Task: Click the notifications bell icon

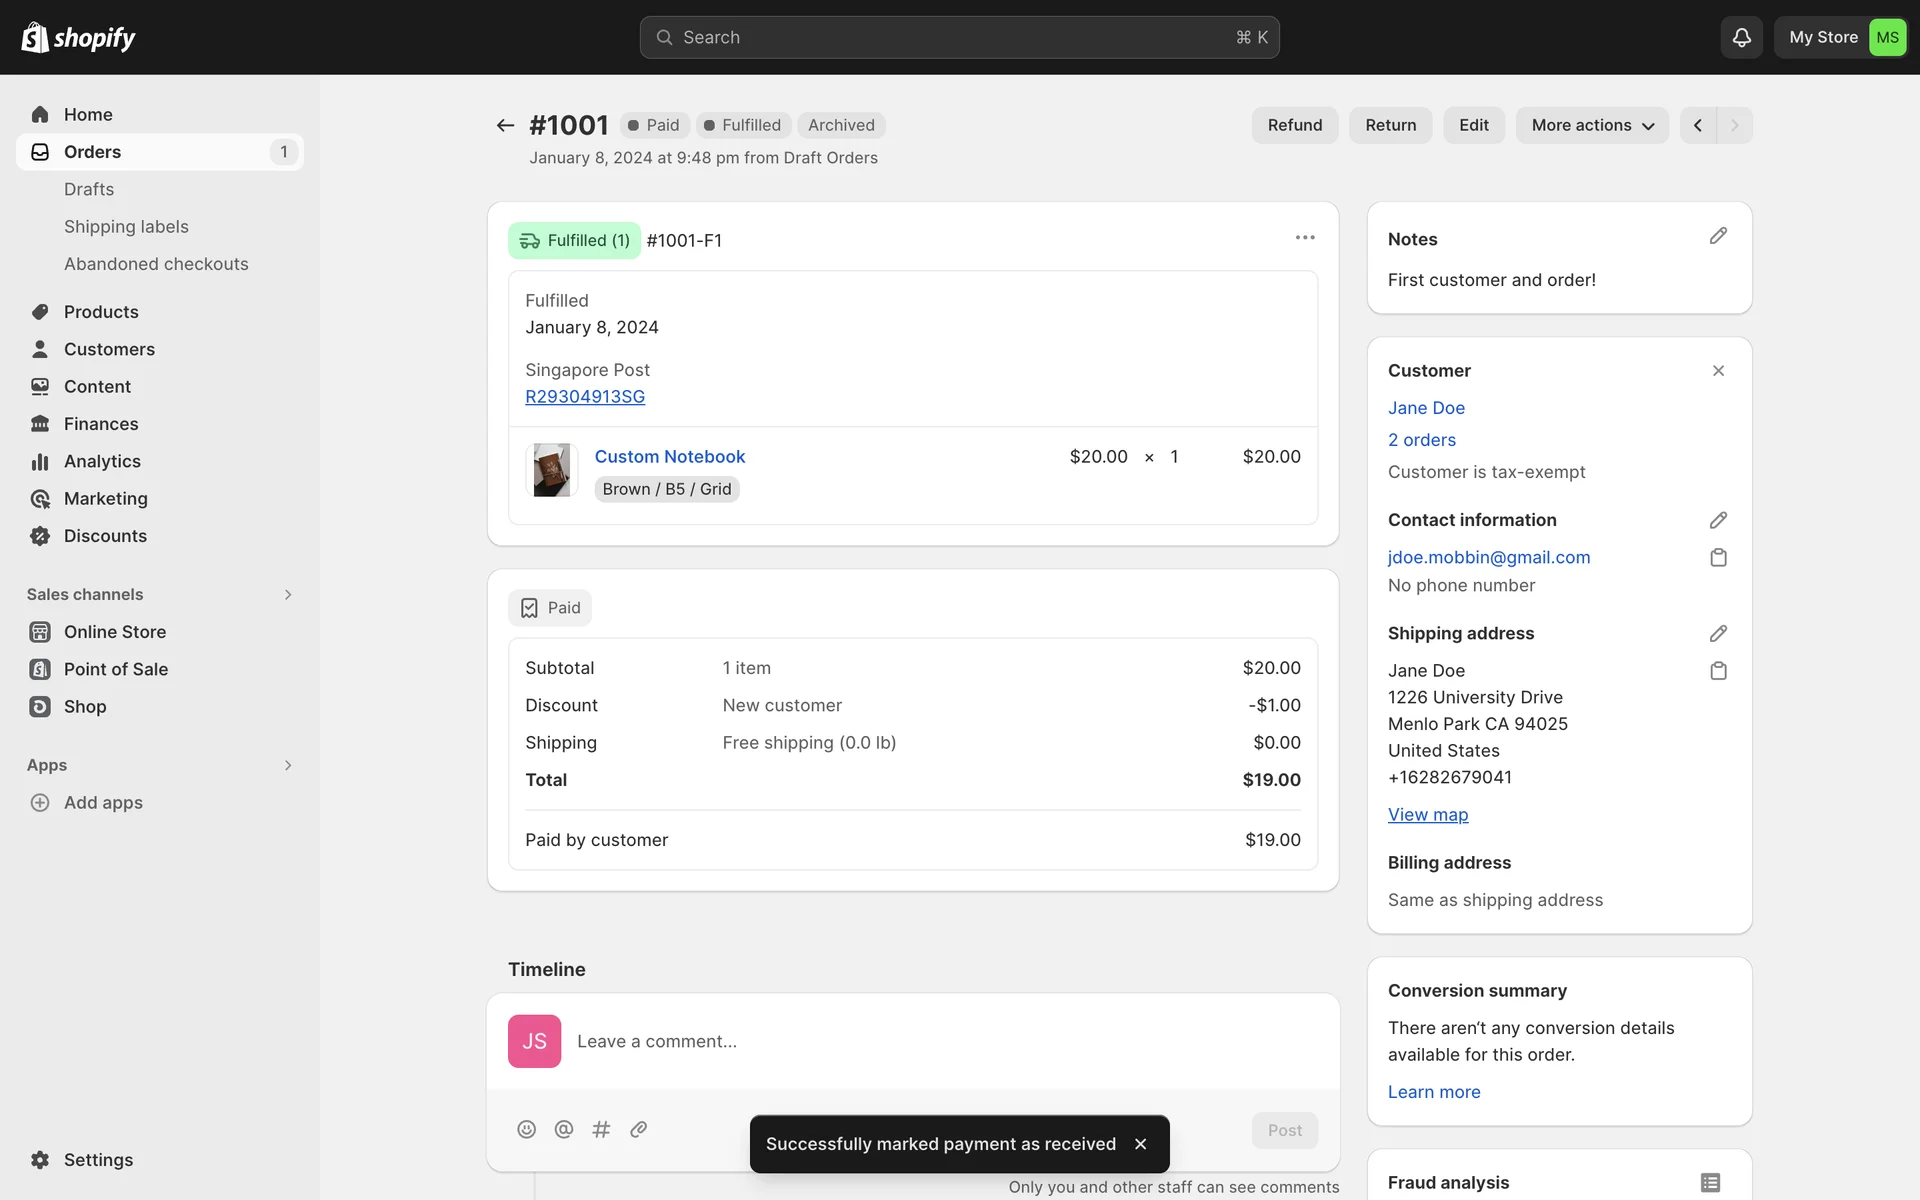Action: tap(1741, 37)
